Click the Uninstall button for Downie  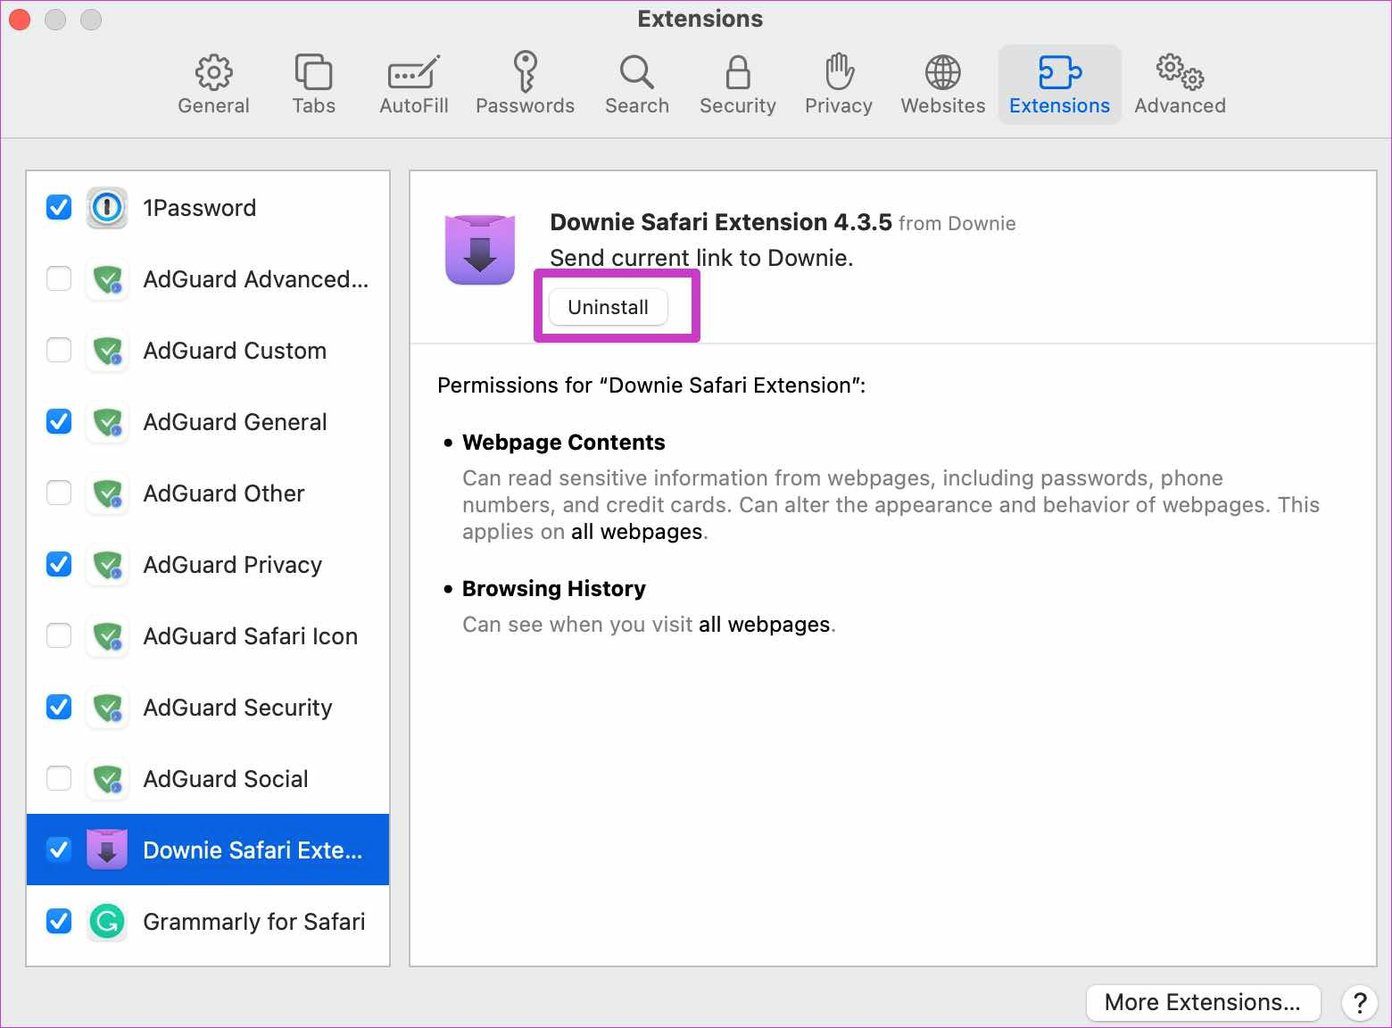pos(608,307)
